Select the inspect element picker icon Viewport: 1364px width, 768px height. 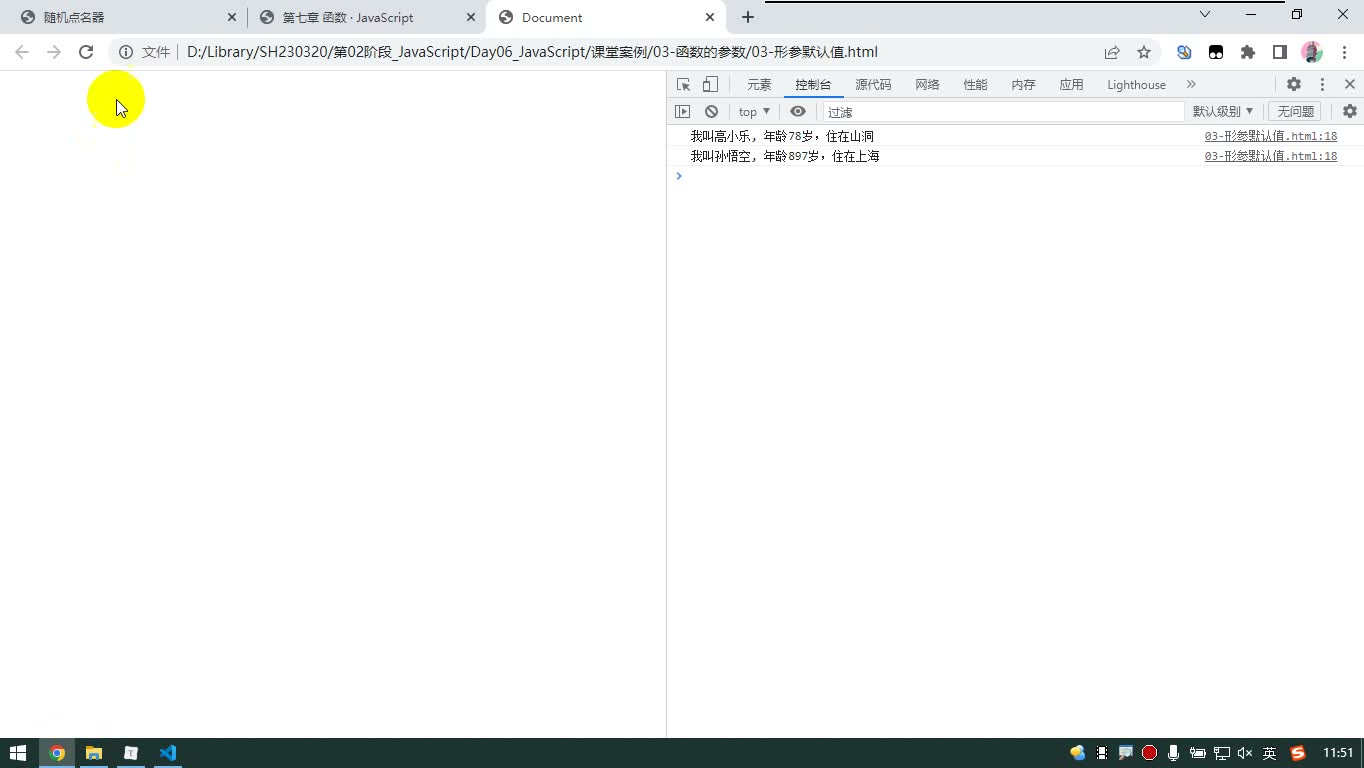[x=683, y=85]
